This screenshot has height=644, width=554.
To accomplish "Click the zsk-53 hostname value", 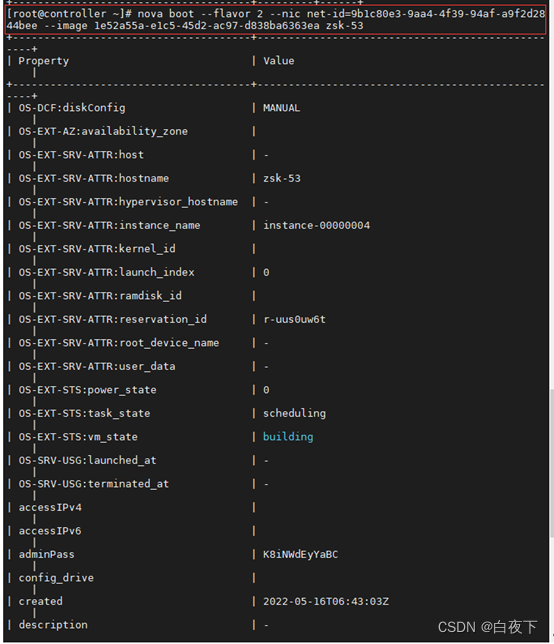I will (282, 179).
